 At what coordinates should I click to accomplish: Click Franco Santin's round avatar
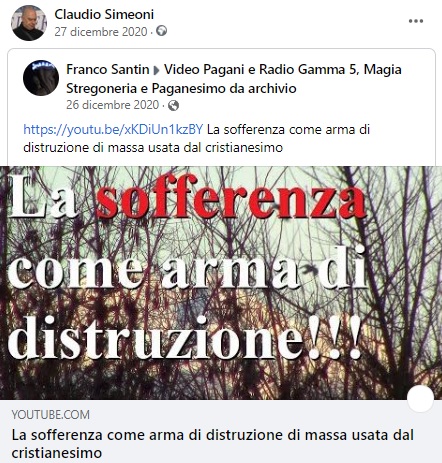(41, 78)
